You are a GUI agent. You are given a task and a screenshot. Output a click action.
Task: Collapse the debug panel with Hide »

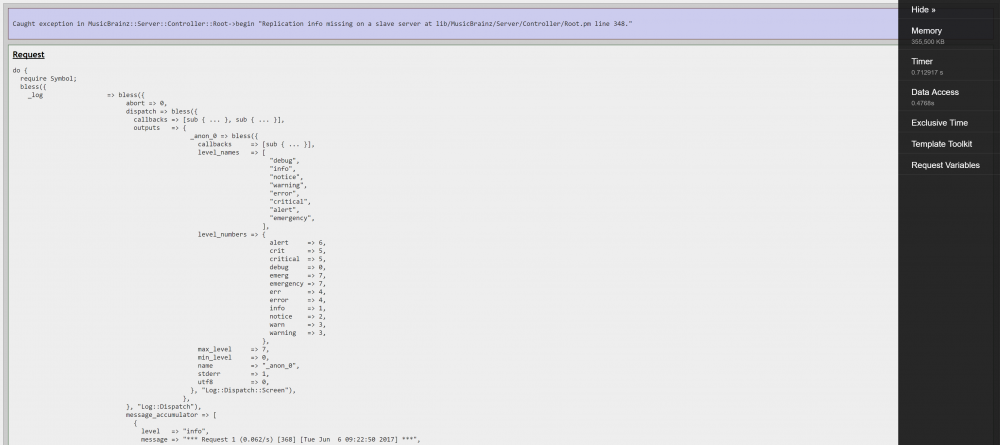[923, 10]
